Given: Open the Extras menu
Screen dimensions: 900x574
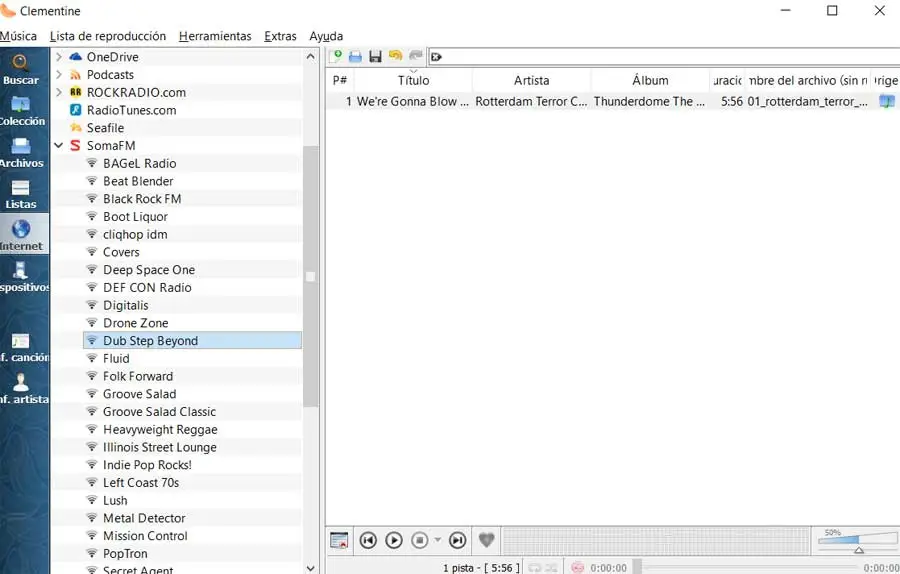Looking at the screenshot, I should coord(280,36).
